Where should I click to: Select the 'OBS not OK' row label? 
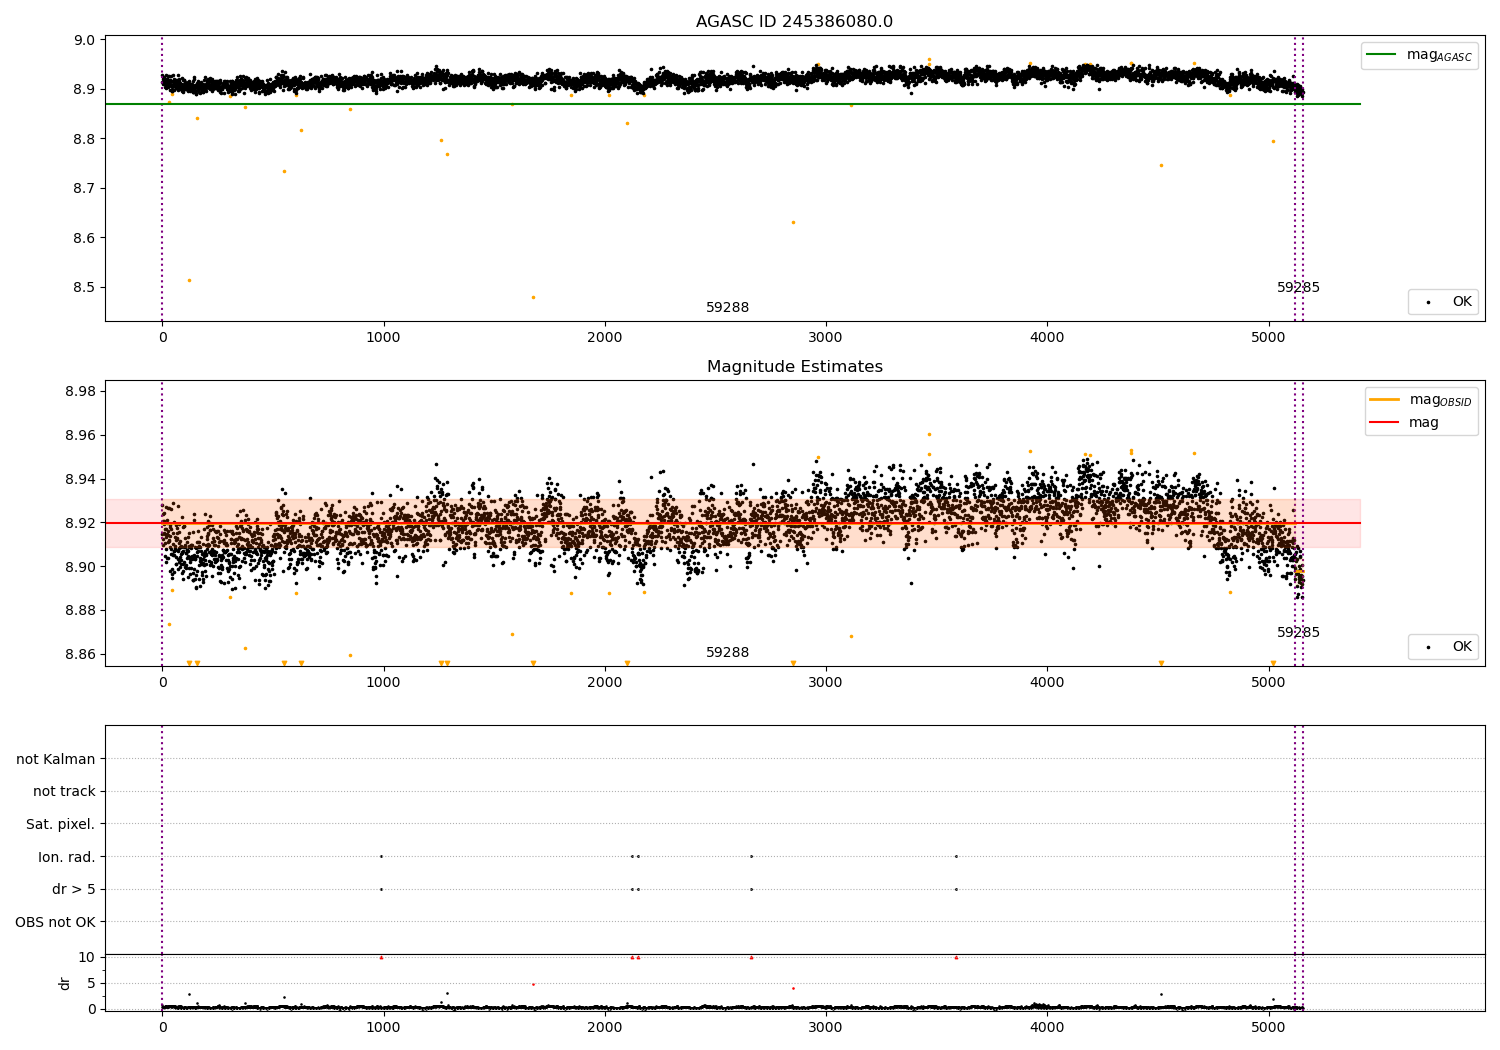[55, 922]
